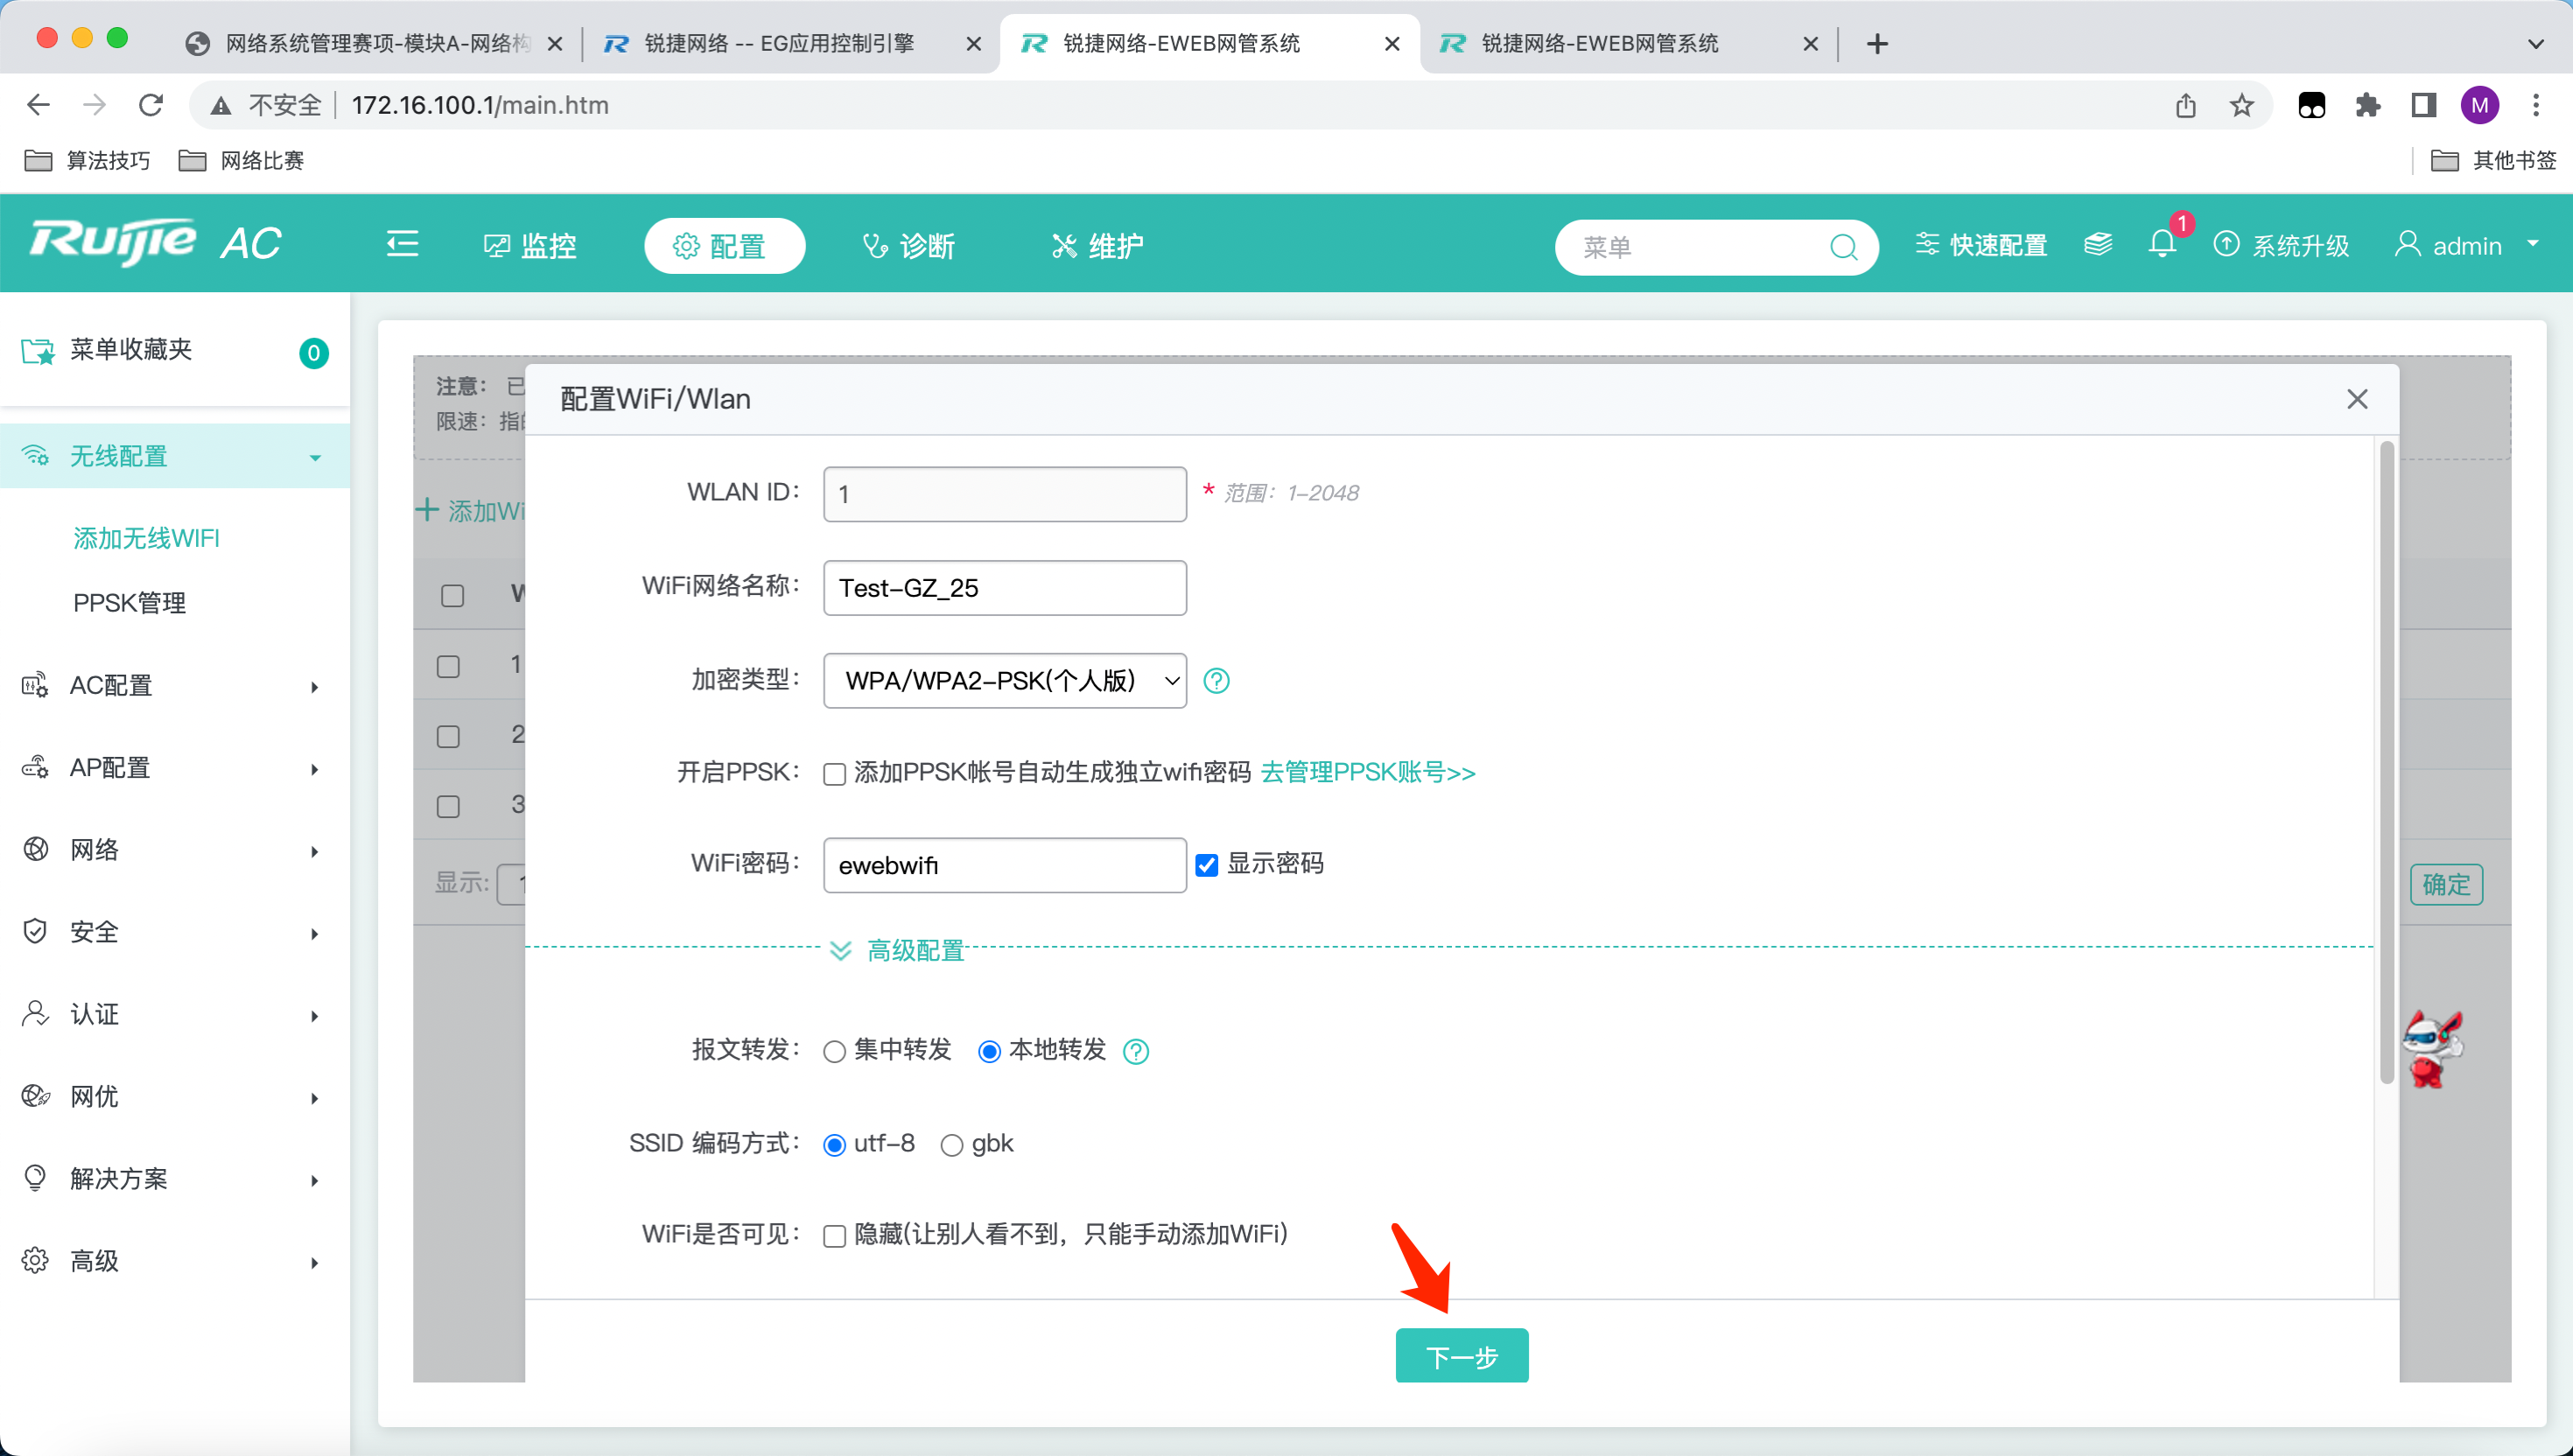
Task: Select centralized forwarding radio button
Action: [834, 1051]
